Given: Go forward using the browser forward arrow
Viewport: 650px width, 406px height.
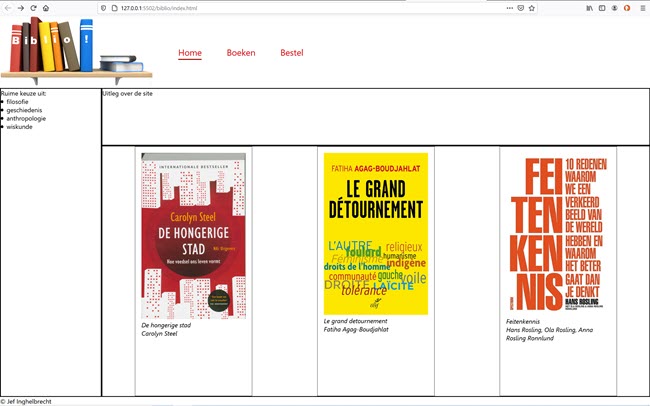Looking at the screenshot, I should pyautogui.click(x=21, y=8).
